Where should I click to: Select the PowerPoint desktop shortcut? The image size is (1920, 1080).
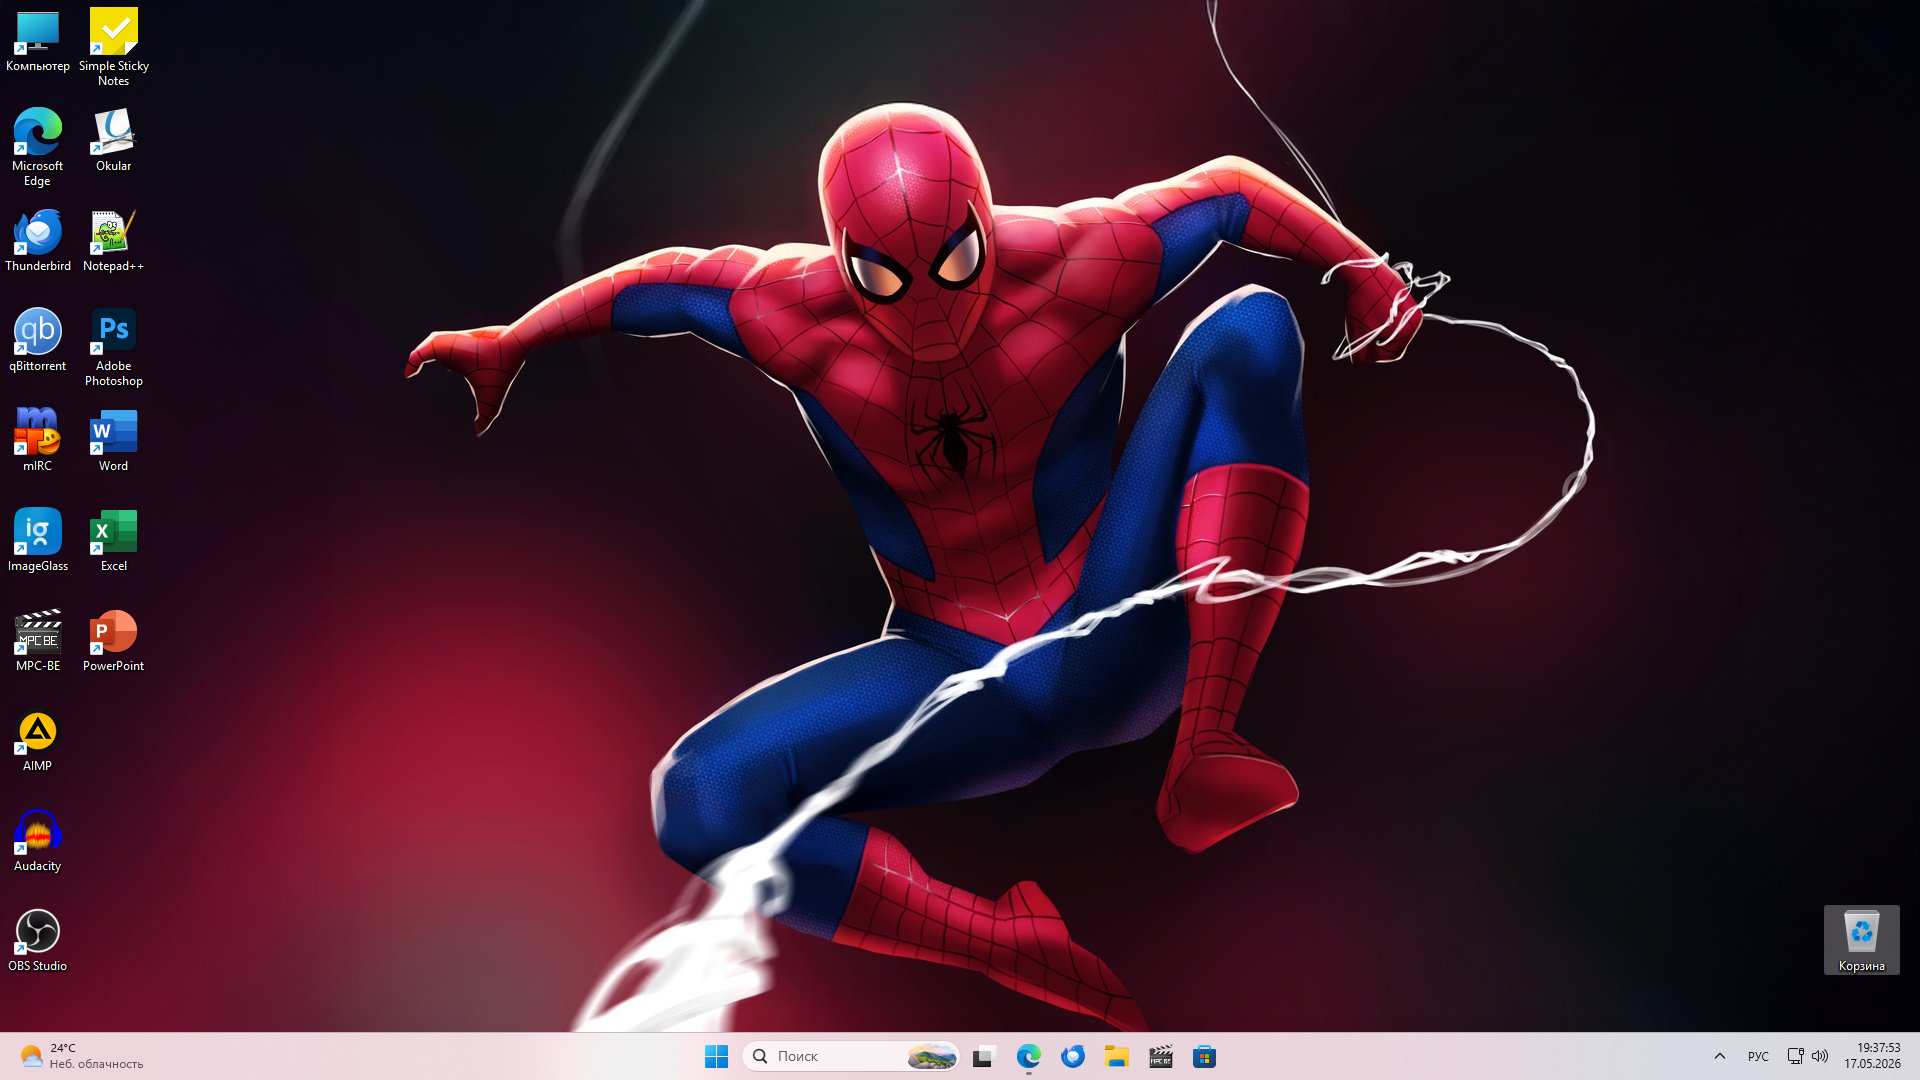pyautogui.click(x=114, y=641)
